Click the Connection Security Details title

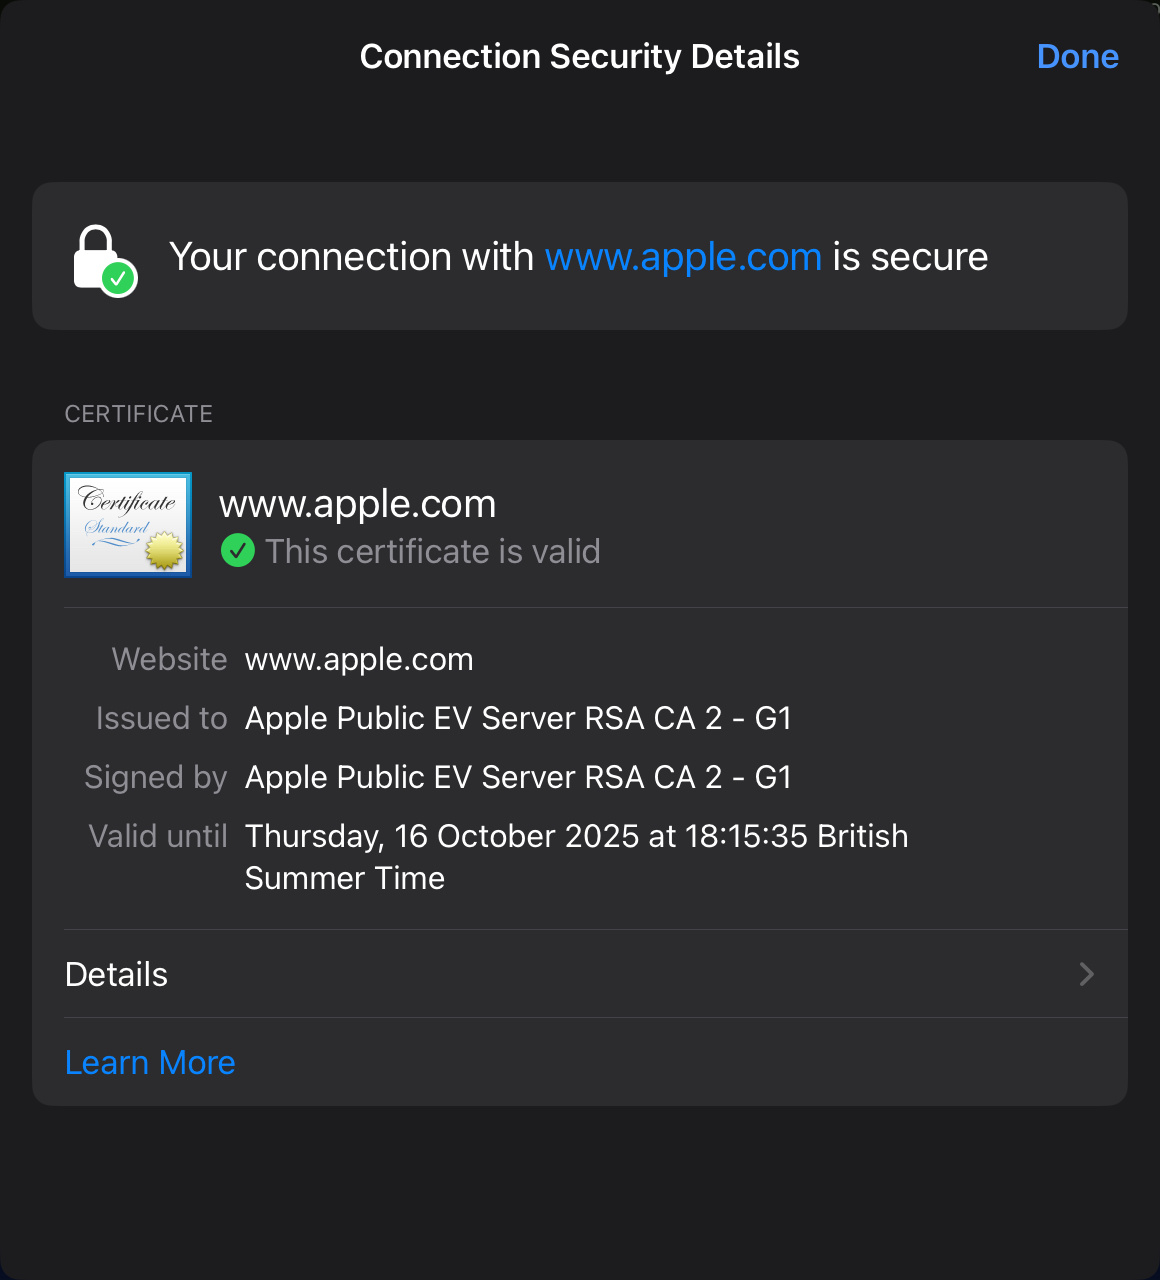pos(579,57)
